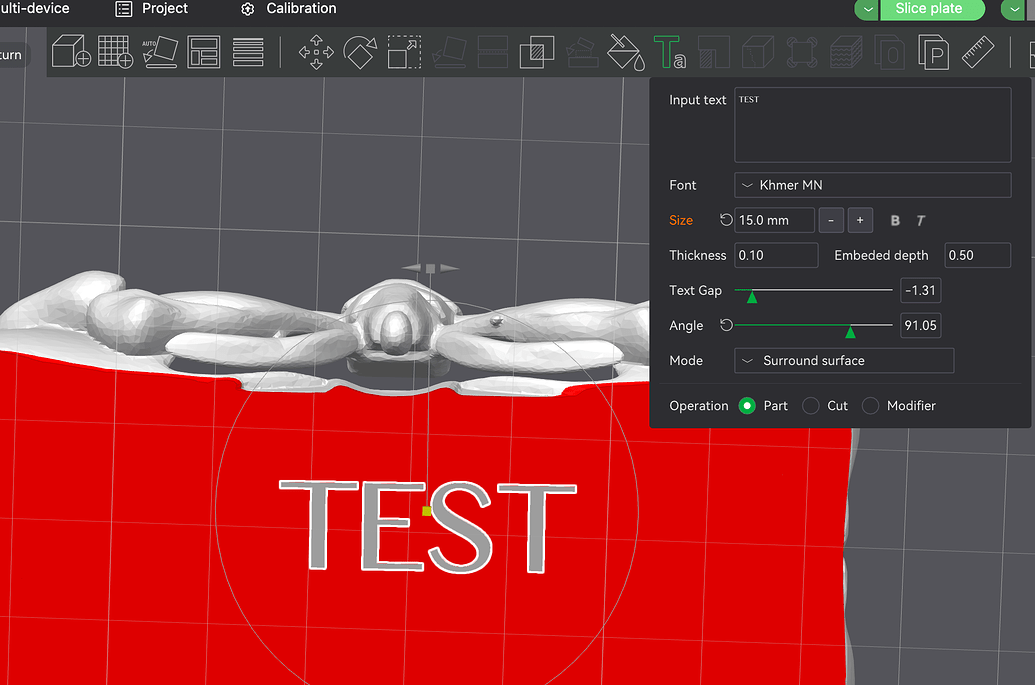
Task: Open the Mesh Boolean tool
Action: click(537, 52)
